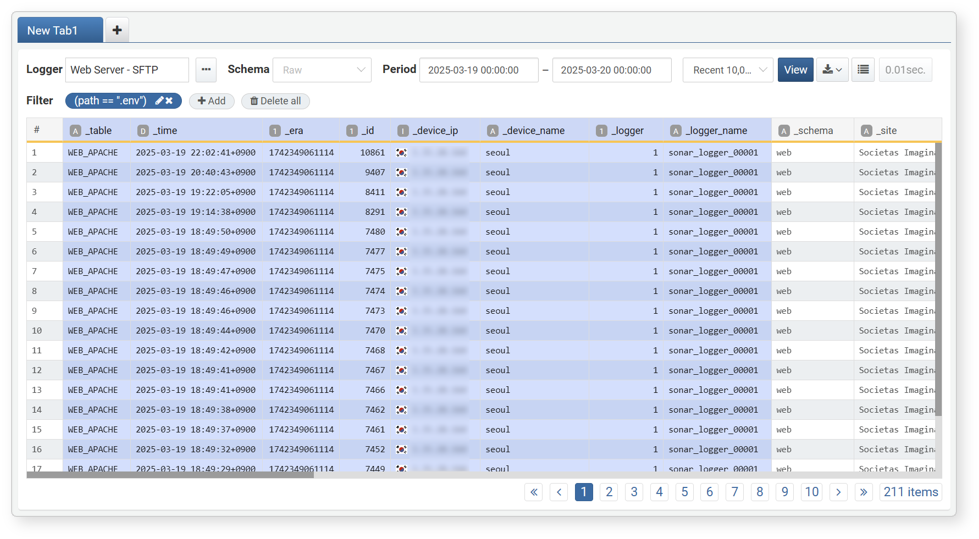The width and height of the screenshot is (979, 539).
Task: Open the New Tab1 tab
Action: (60, 30)
